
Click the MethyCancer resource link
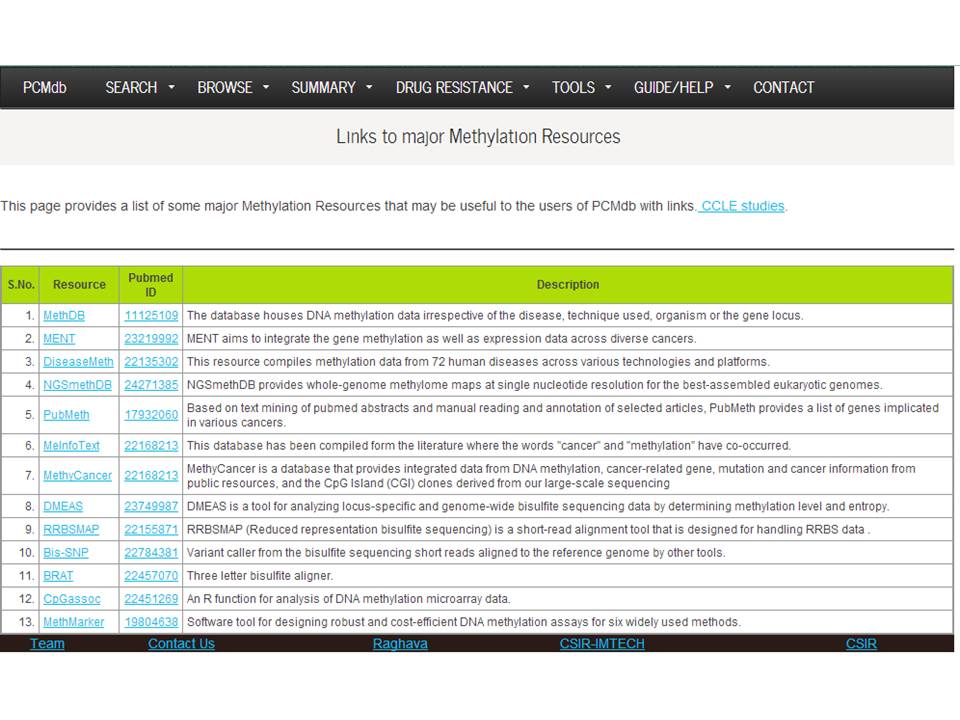coord(77,476)
